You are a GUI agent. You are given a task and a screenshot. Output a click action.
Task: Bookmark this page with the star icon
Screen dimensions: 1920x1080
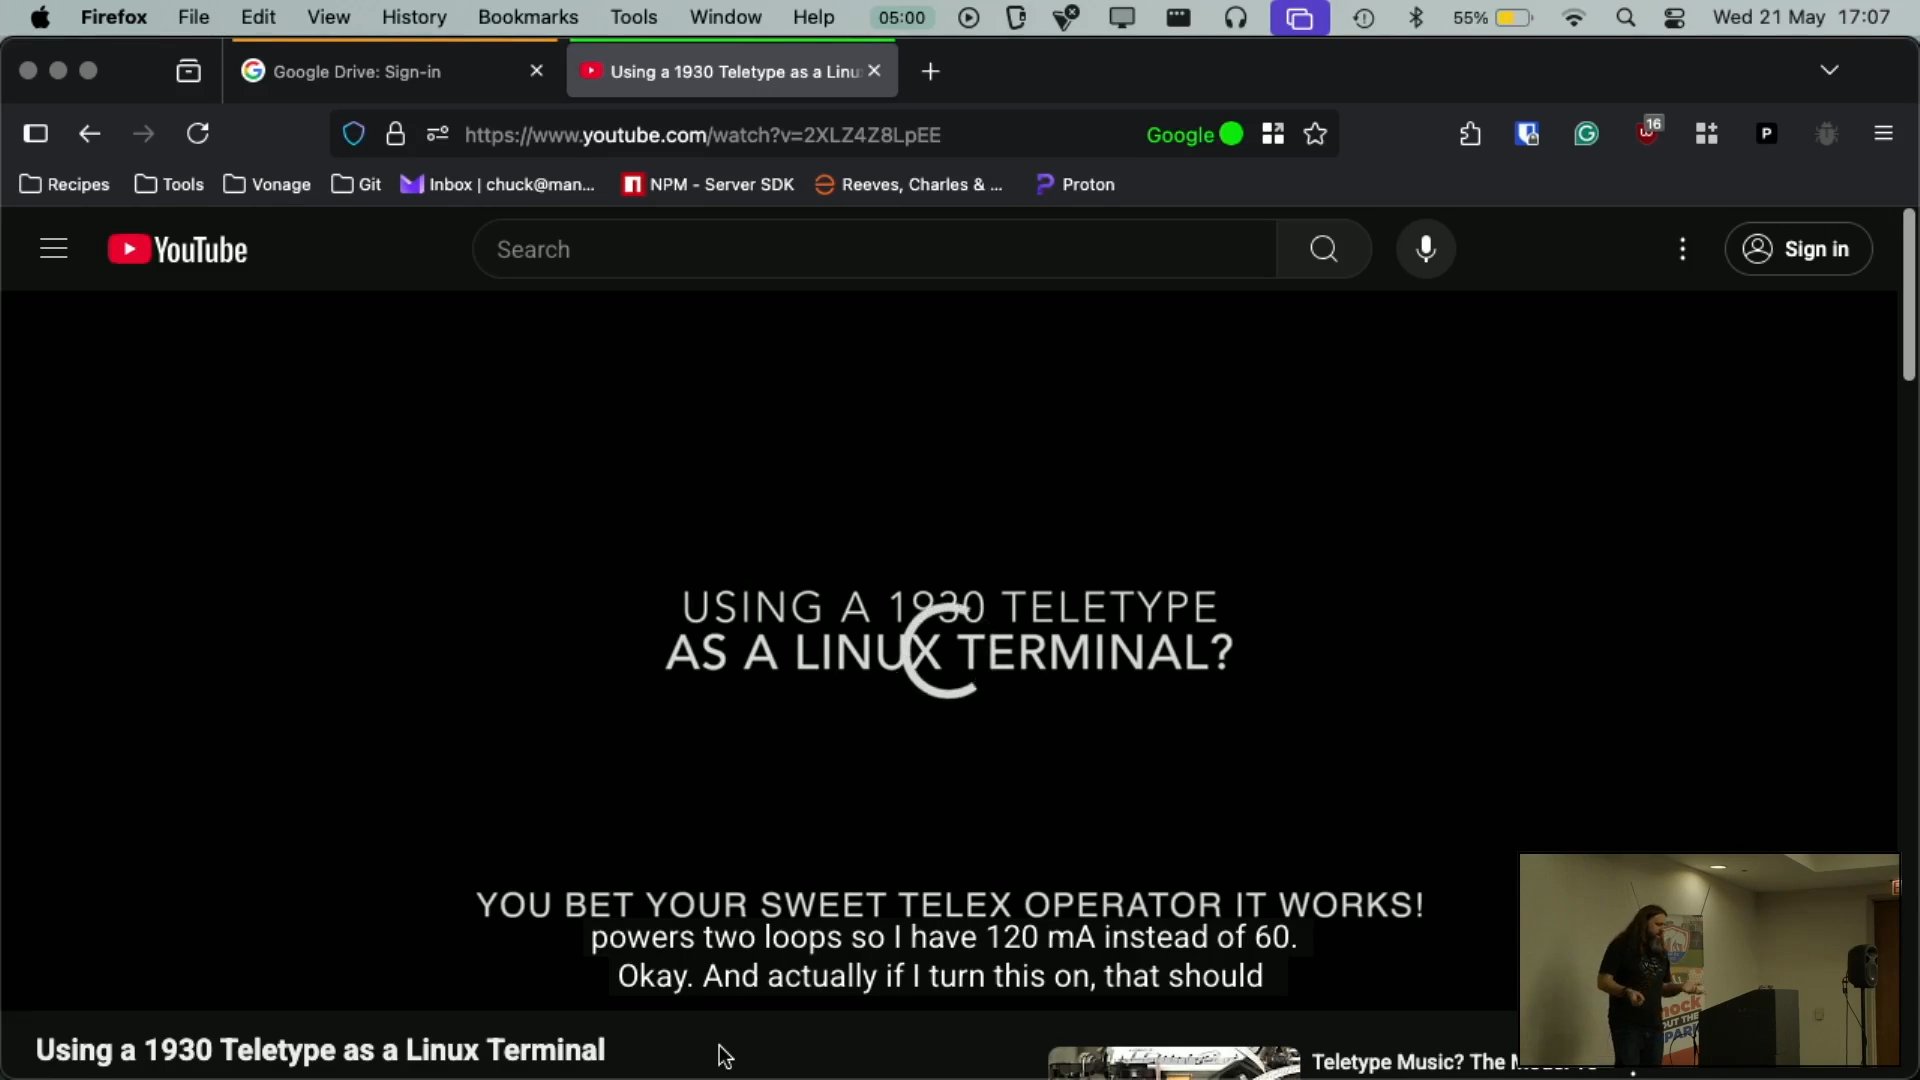tap(1316, 134)
